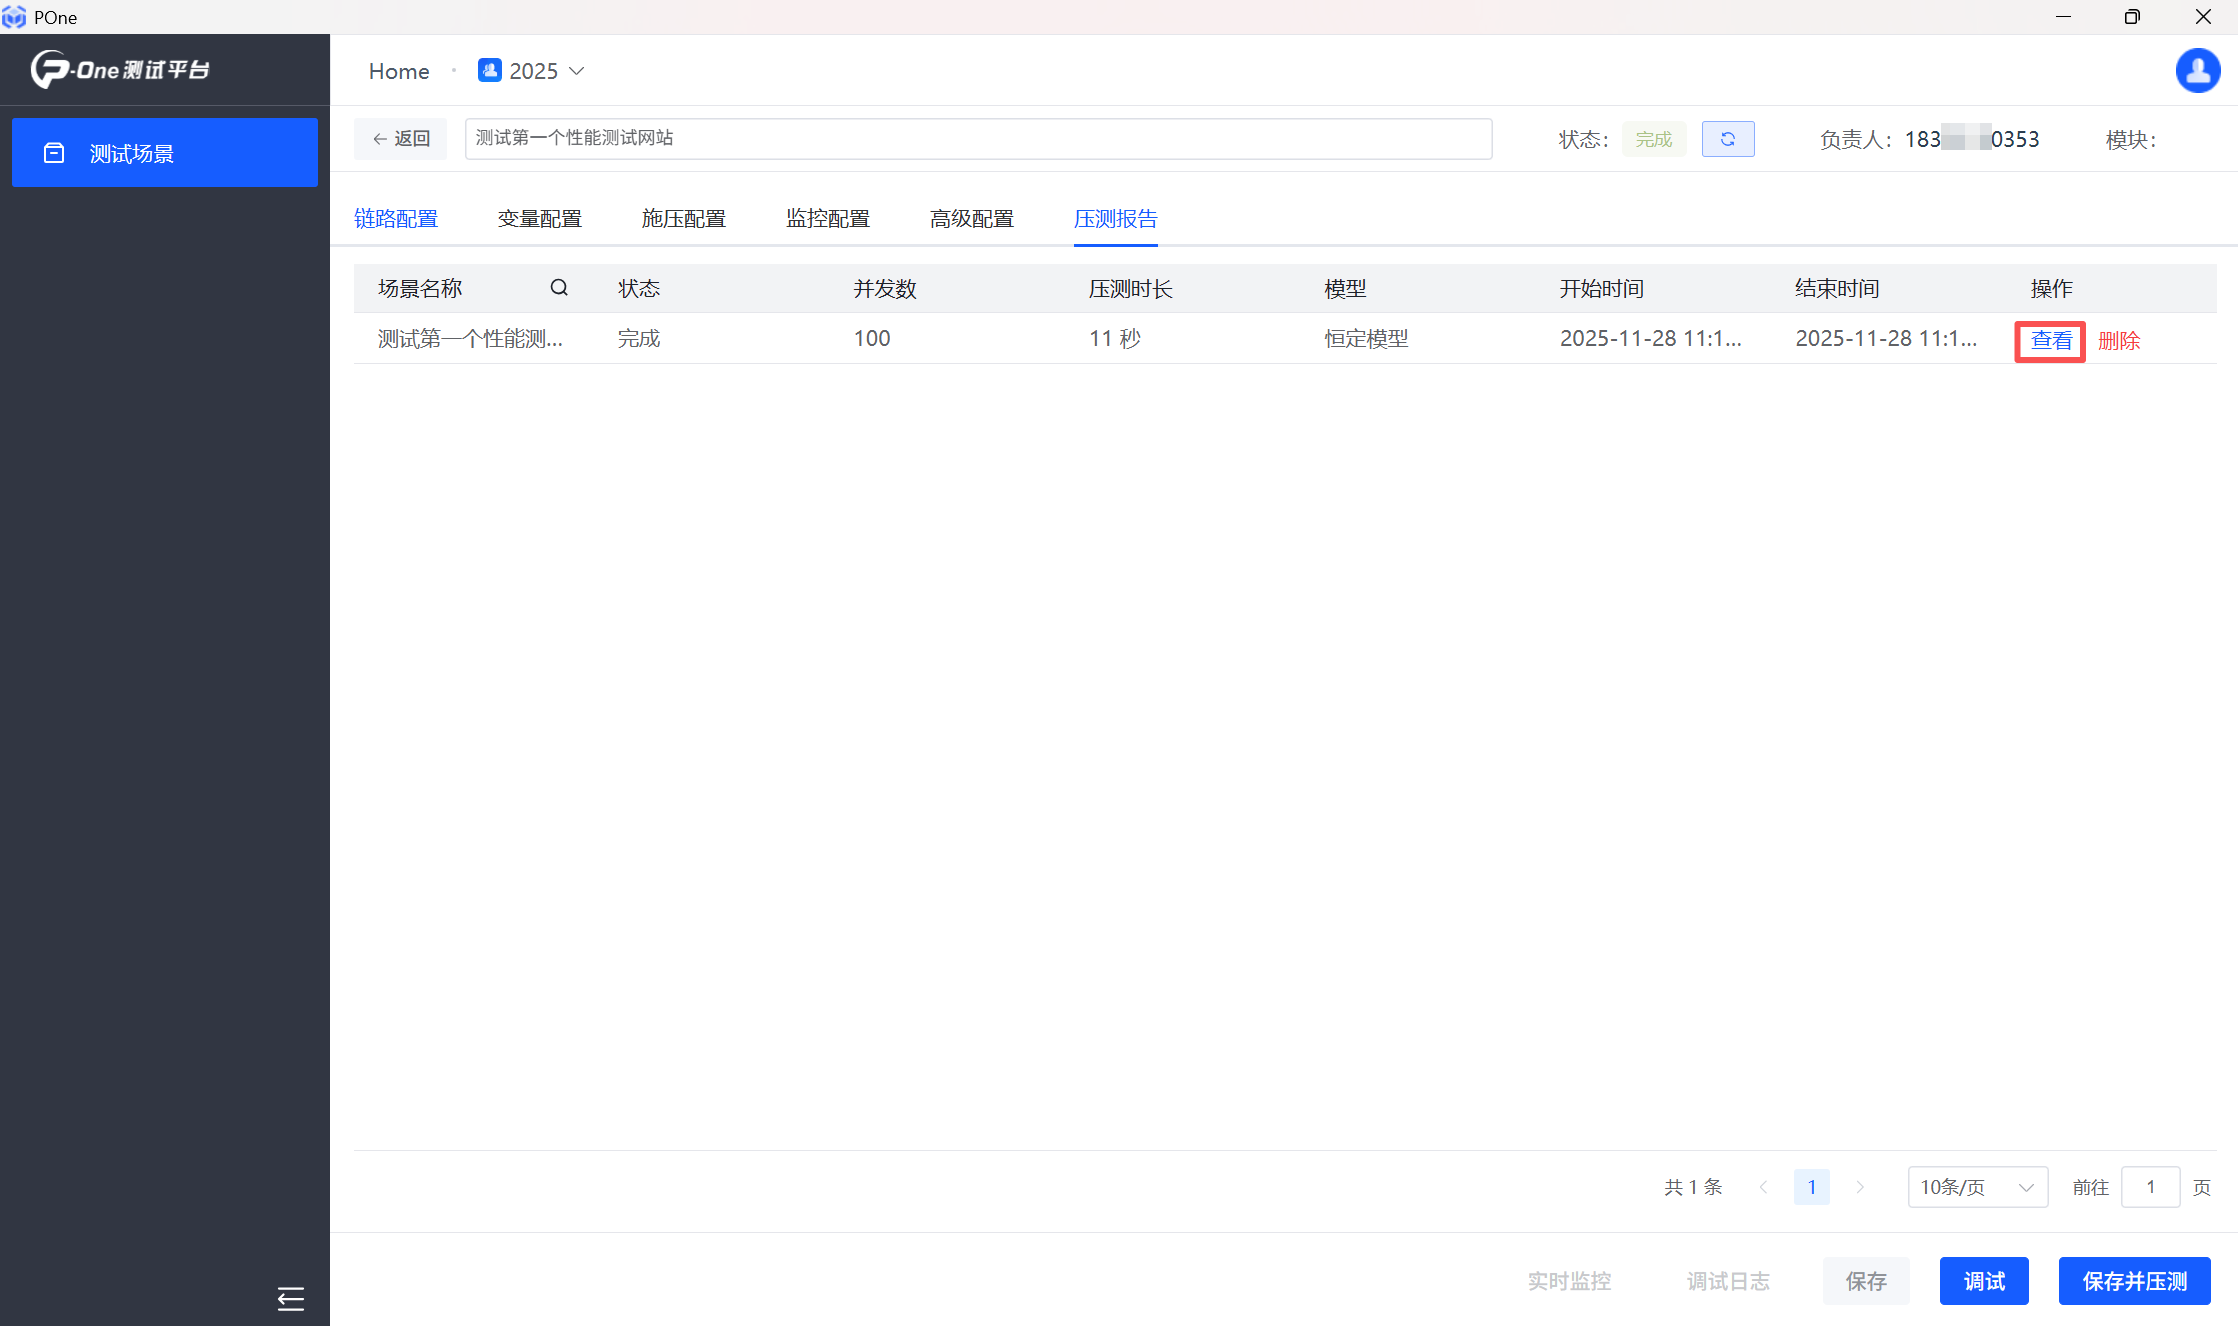
Task: Click the 返回 back button
Action: 401,139
